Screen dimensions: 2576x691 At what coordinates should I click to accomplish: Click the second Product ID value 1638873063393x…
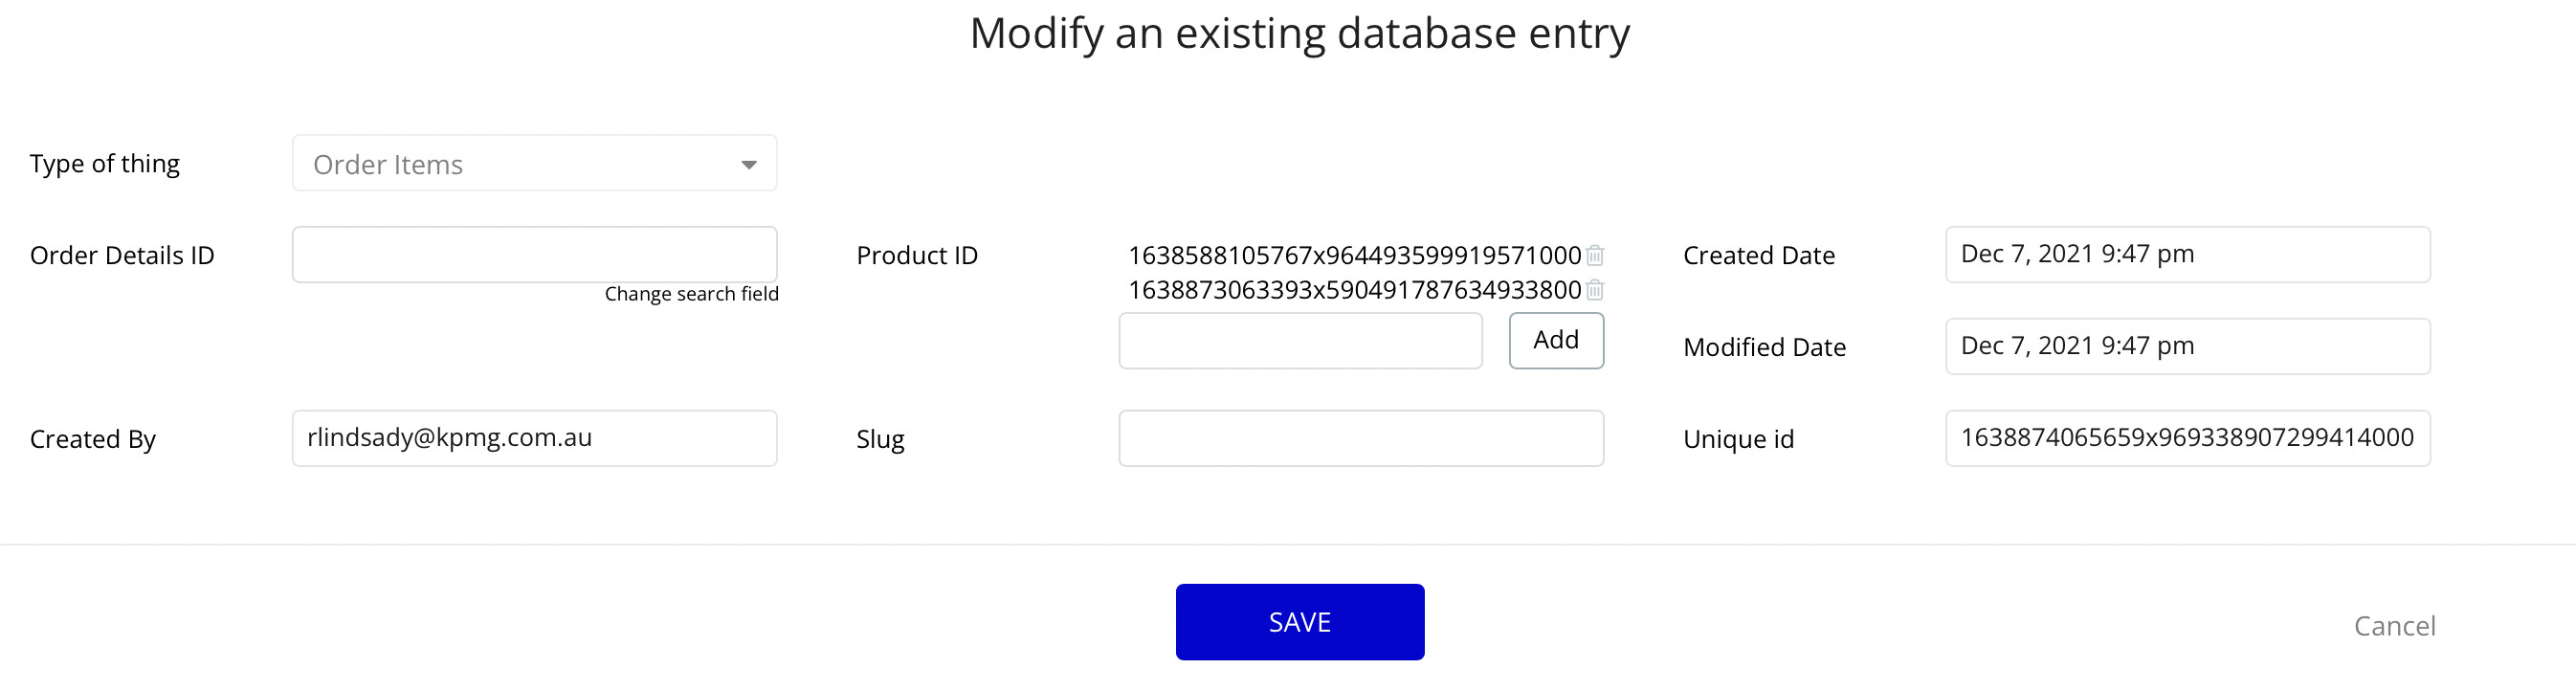(x=1354, y=290)
